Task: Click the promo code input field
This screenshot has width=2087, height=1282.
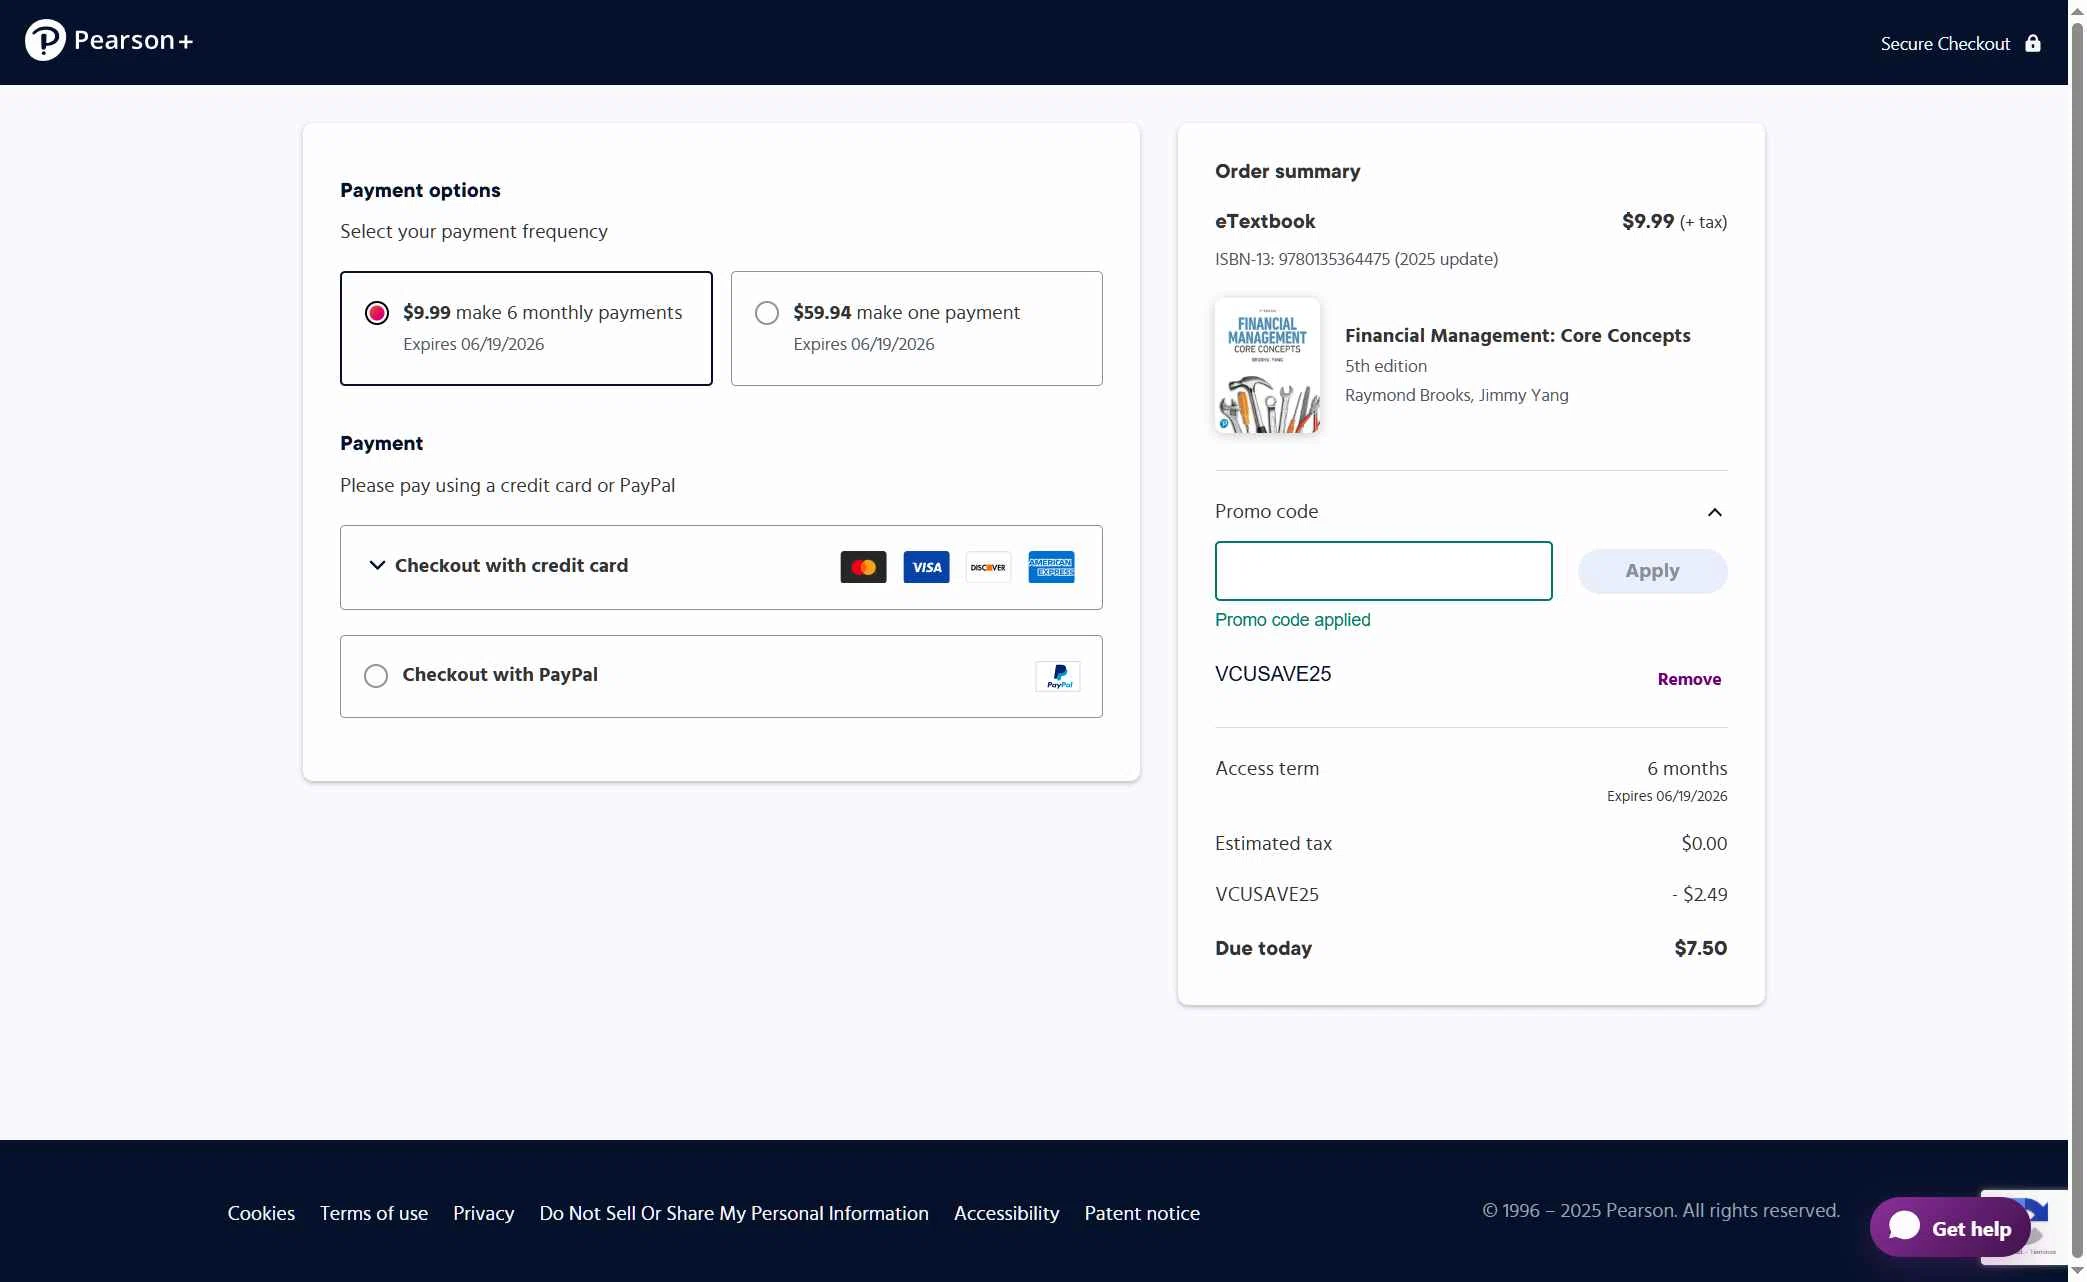Action: point(1383,570)
